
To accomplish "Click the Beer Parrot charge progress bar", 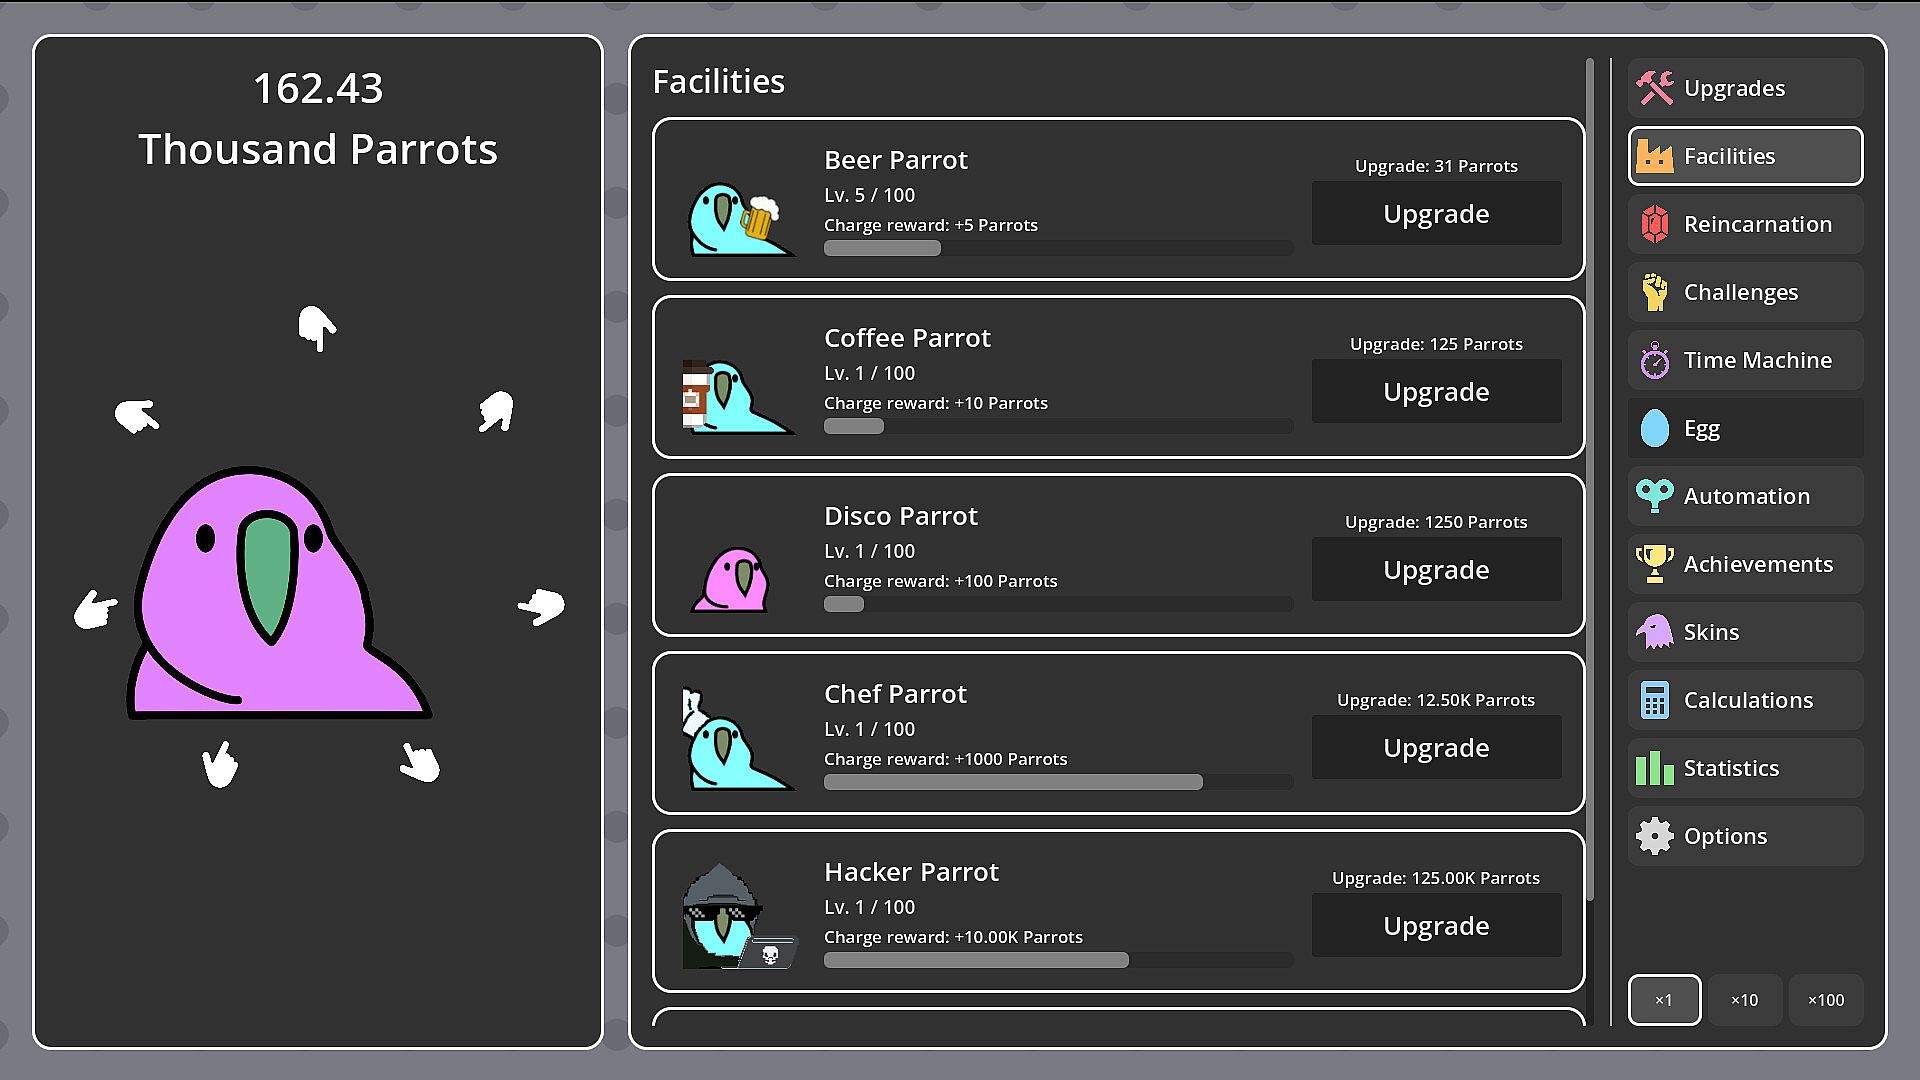I will click(x=1058, y=248).
